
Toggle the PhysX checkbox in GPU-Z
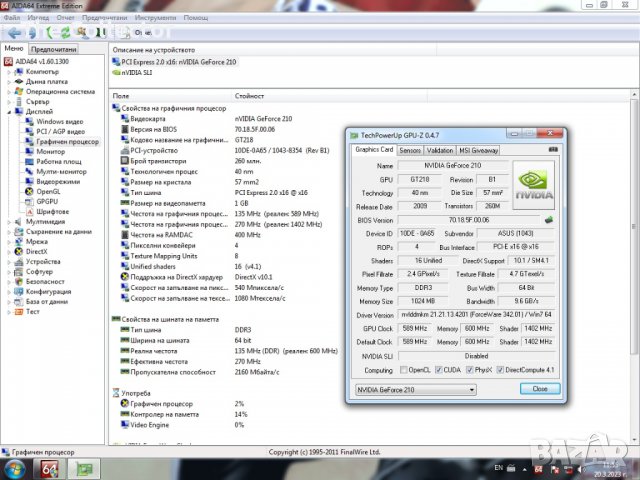470,370
